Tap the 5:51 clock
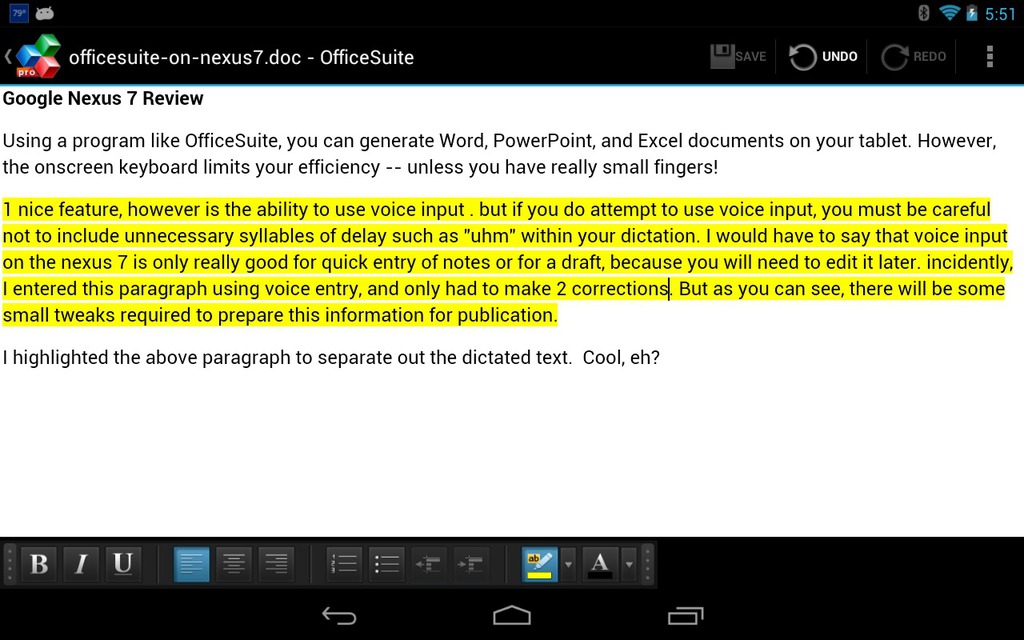This screenshot has width=1024, height=640. pyautogui.click(x=1000, y=14)
